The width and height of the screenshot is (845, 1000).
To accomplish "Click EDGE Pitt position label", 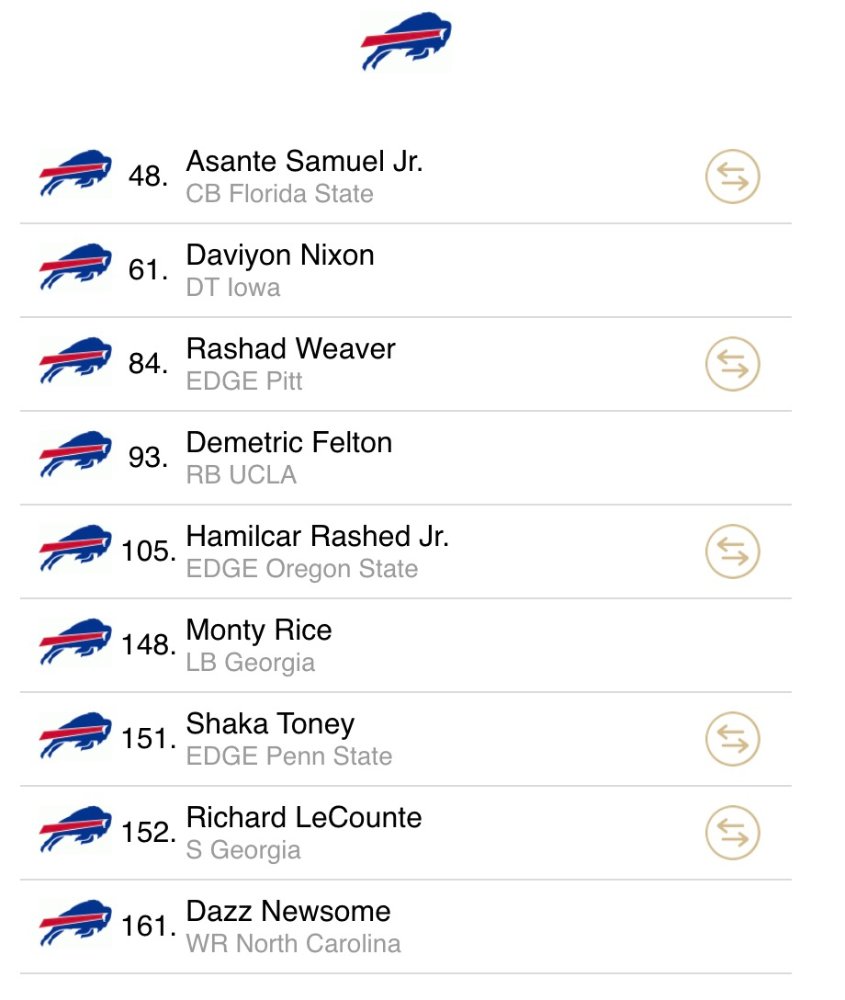I will tap(244, 381).
